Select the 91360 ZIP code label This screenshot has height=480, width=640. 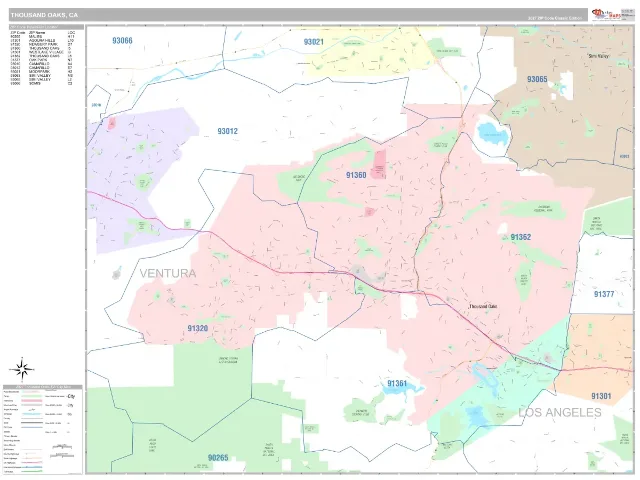click(x=356, y=175)
